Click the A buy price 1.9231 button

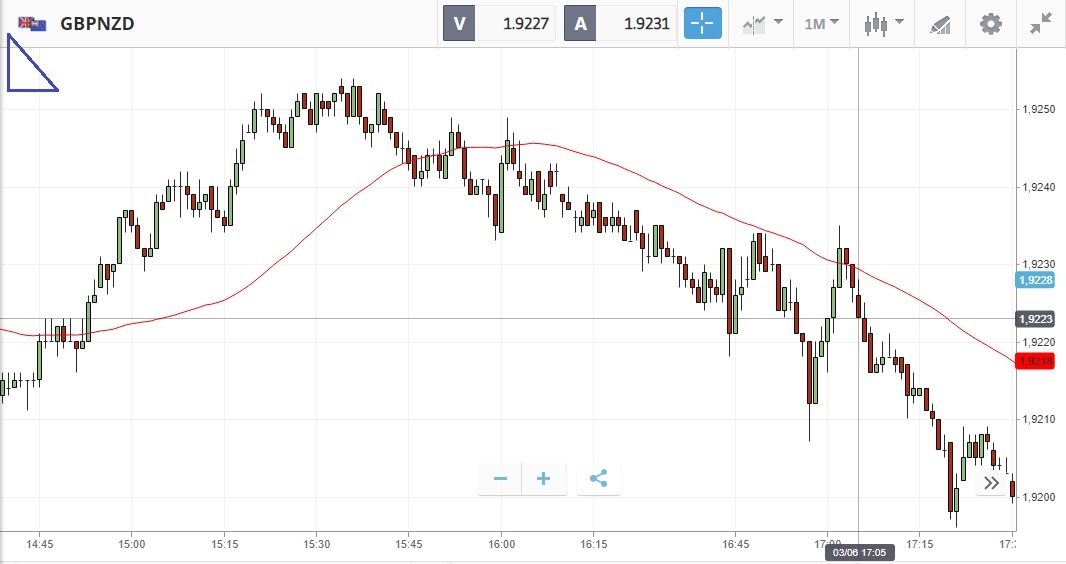coord(620,23)
